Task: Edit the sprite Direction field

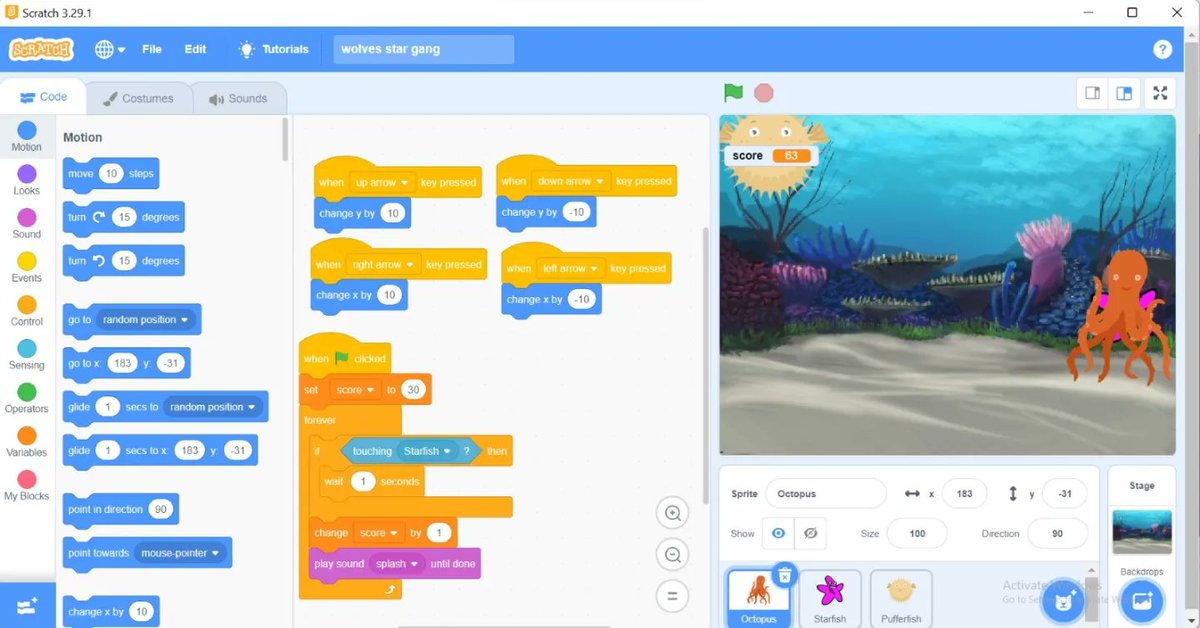Action: [x=1057, y=534]
